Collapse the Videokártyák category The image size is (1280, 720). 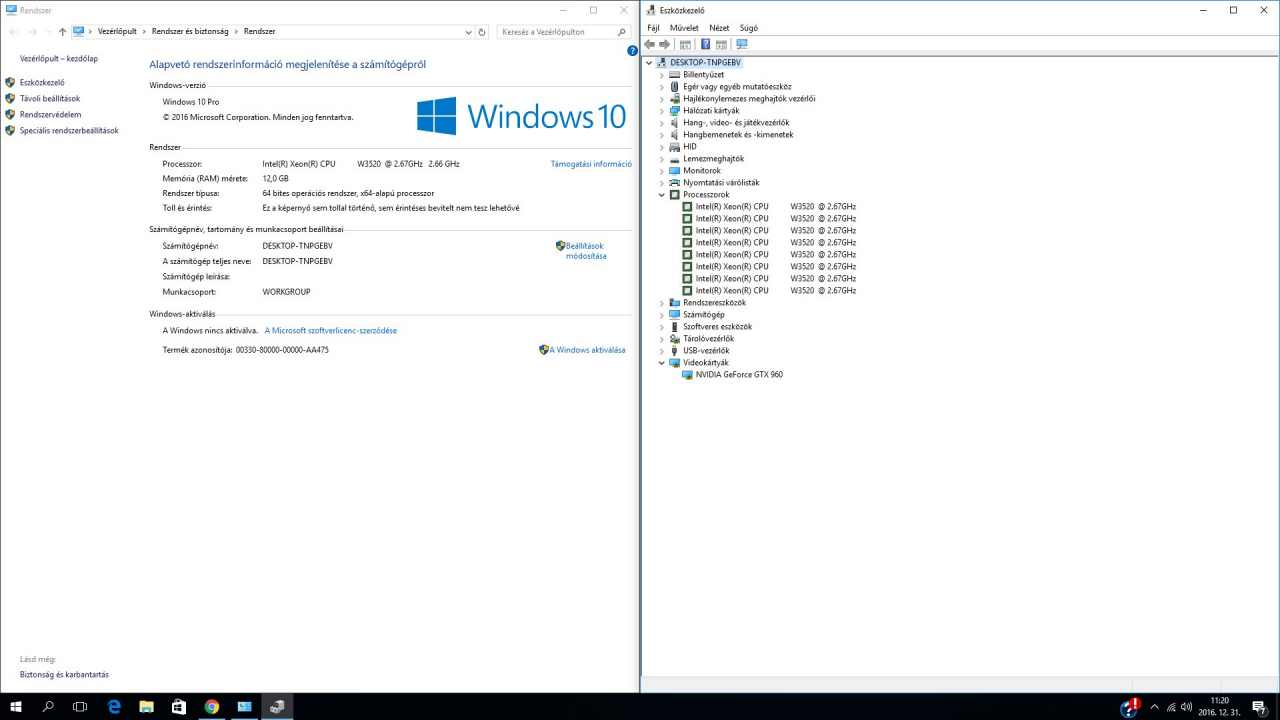pyautogui.click(x=661, y=363)
